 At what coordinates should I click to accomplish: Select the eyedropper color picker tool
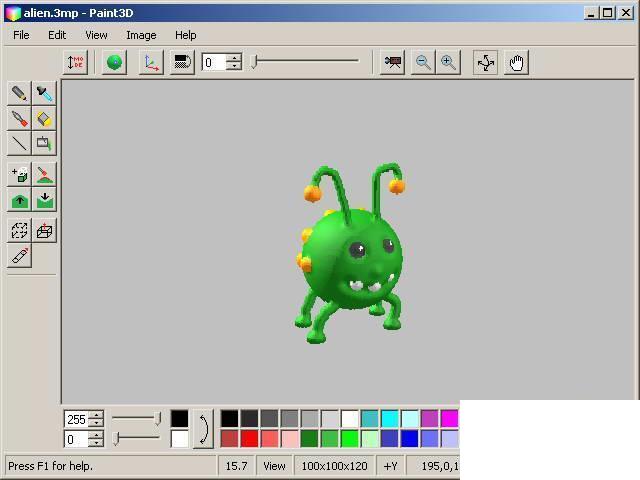tap(44, 93)
